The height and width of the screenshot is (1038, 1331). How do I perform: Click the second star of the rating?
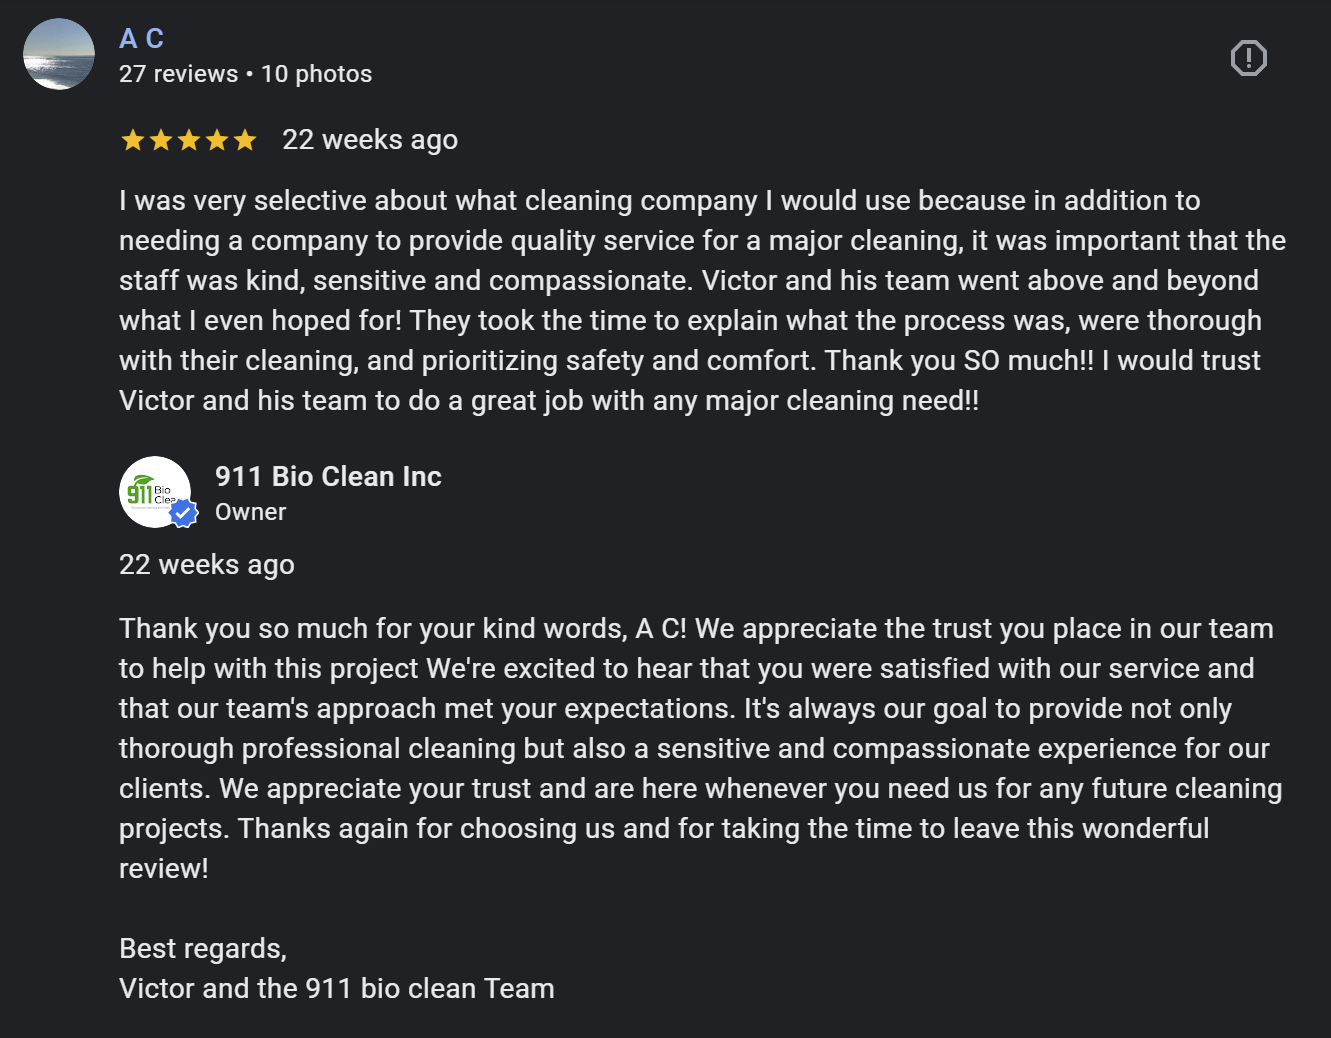pyautogui.click(x=160, y=140)
